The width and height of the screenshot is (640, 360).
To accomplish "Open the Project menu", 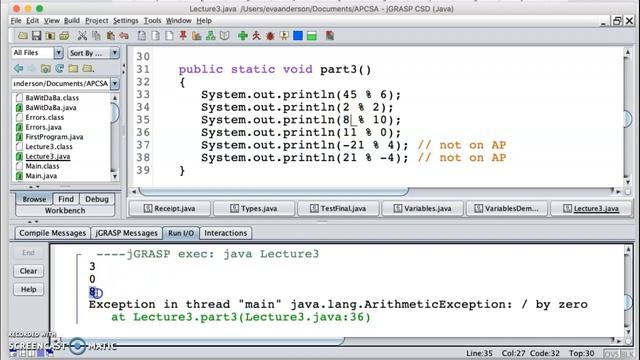I will (97, 20).
